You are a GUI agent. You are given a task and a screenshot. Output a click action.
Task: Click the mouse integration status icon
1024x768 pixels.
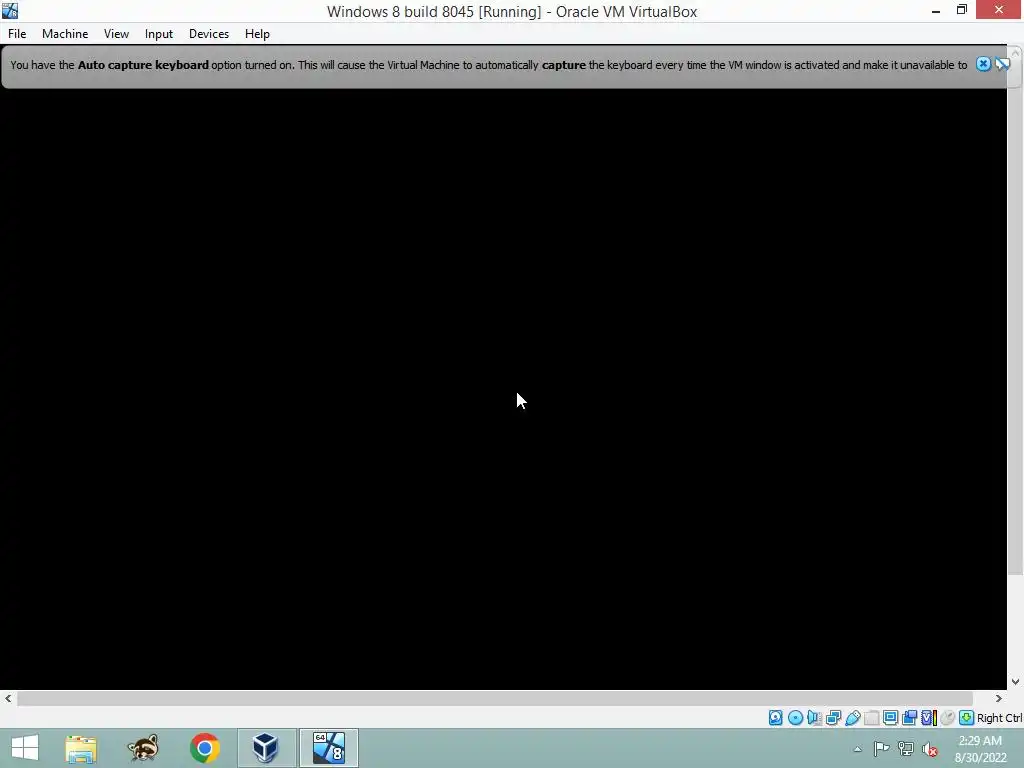948,718
